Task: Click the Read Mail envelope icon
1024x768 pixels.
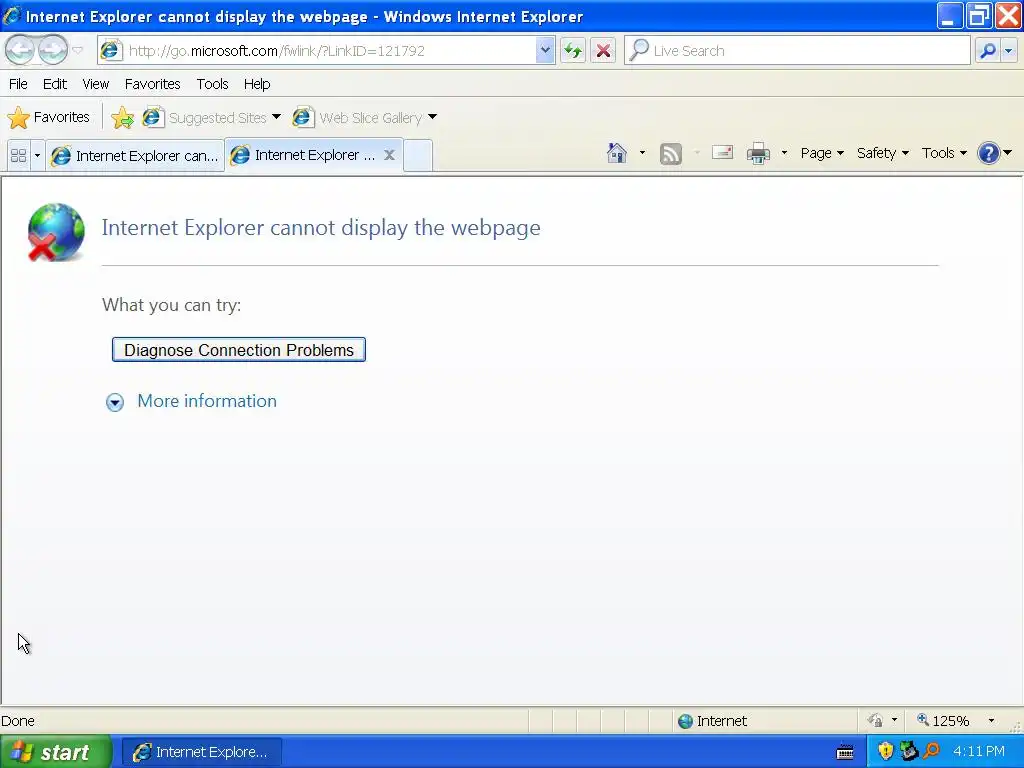Action: click(x=722, y=153)
